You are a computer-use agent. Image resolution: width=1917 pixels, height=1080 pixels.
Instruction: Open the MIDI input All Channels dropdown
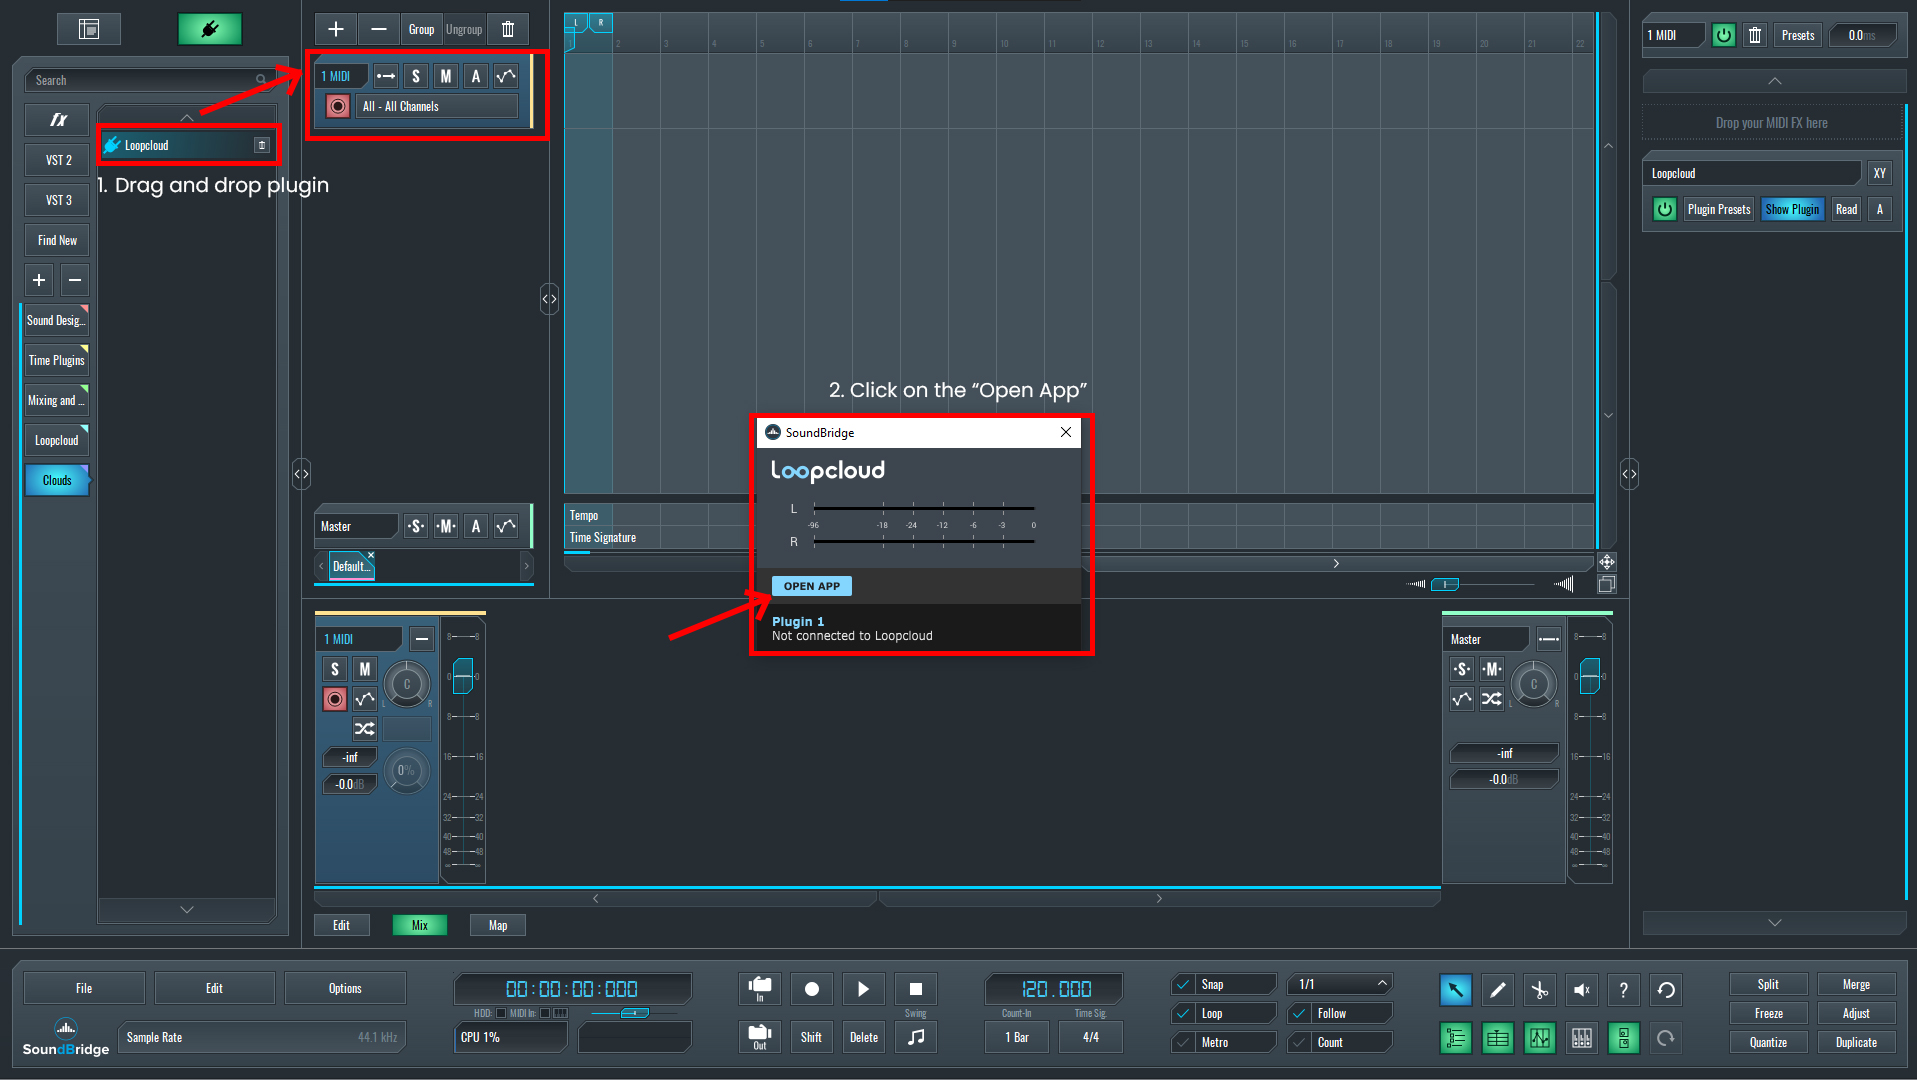[437, 106]
